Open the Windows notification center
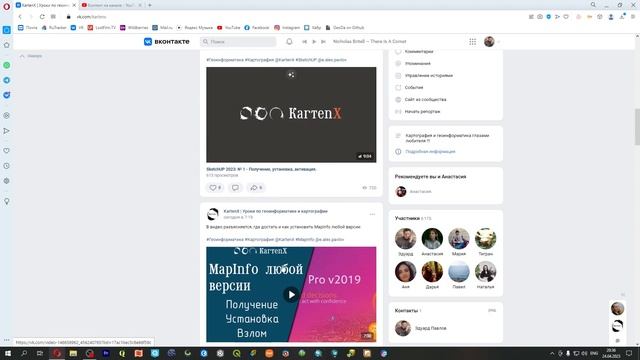 coord(629,353)
